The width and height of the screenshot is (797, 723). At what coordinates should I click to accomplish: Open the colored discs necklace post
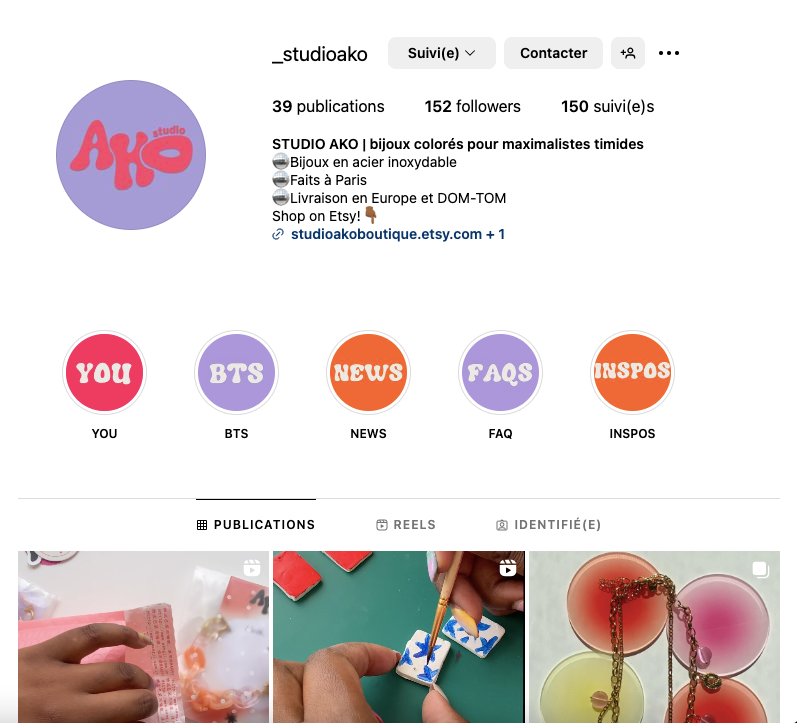pyautogui.click(x=654, y=637)
